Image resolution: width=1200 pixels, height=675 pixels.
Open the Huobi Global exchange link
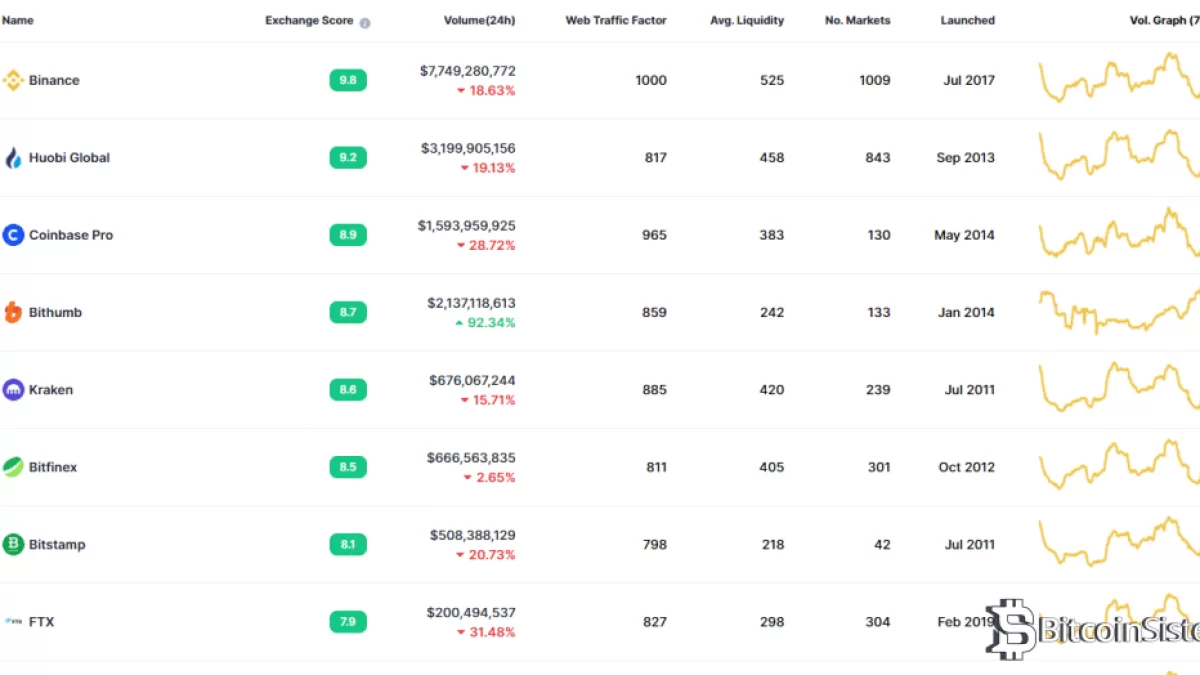click(x=69, y=157)
